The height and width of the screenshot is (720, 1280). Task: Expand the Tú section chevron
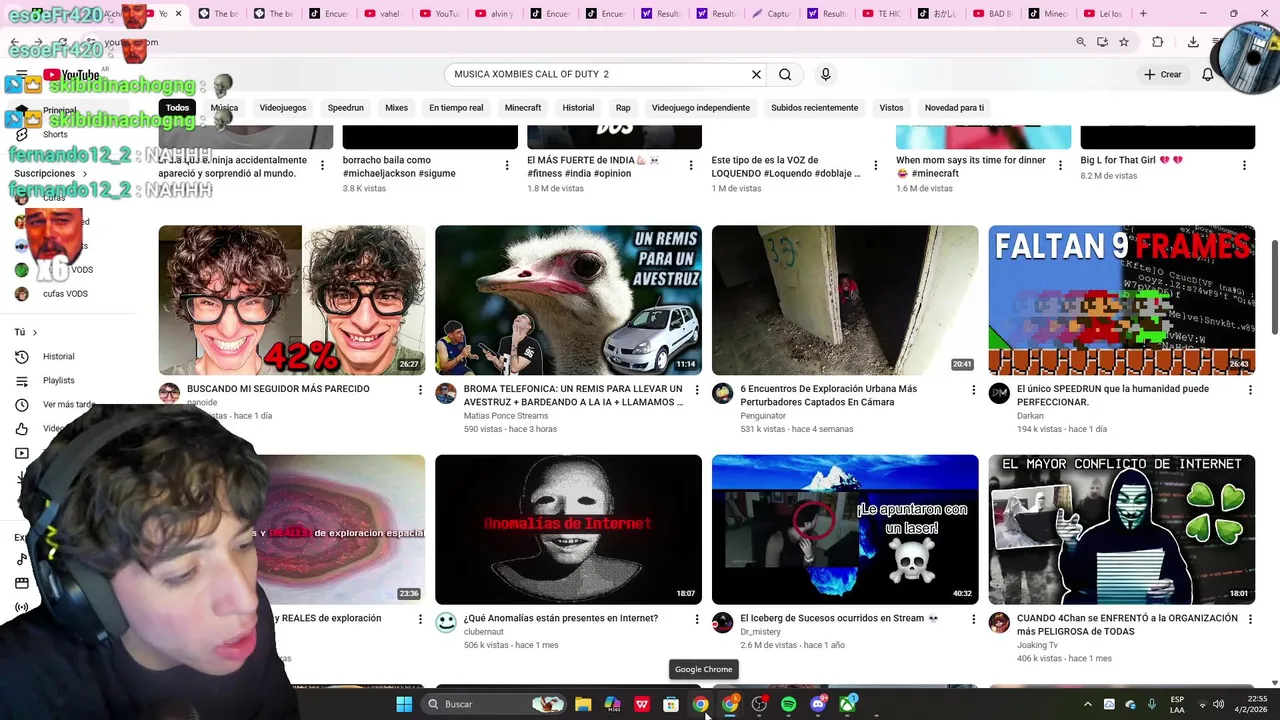coord(34,332)
